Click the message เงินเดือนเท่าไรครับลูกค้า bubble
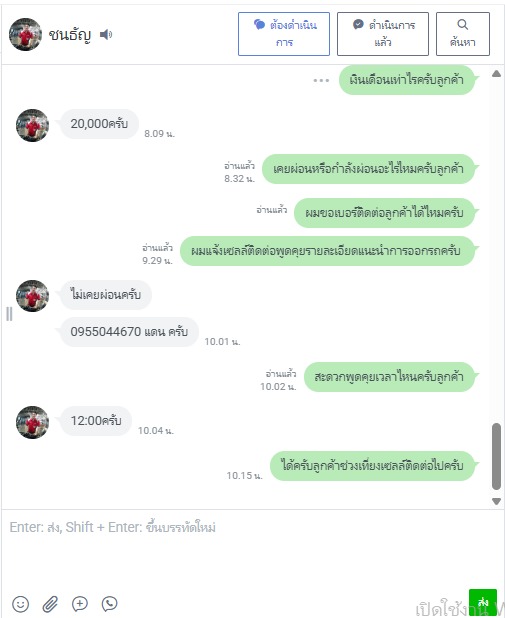505x618 pixels. tap(407, 80)
